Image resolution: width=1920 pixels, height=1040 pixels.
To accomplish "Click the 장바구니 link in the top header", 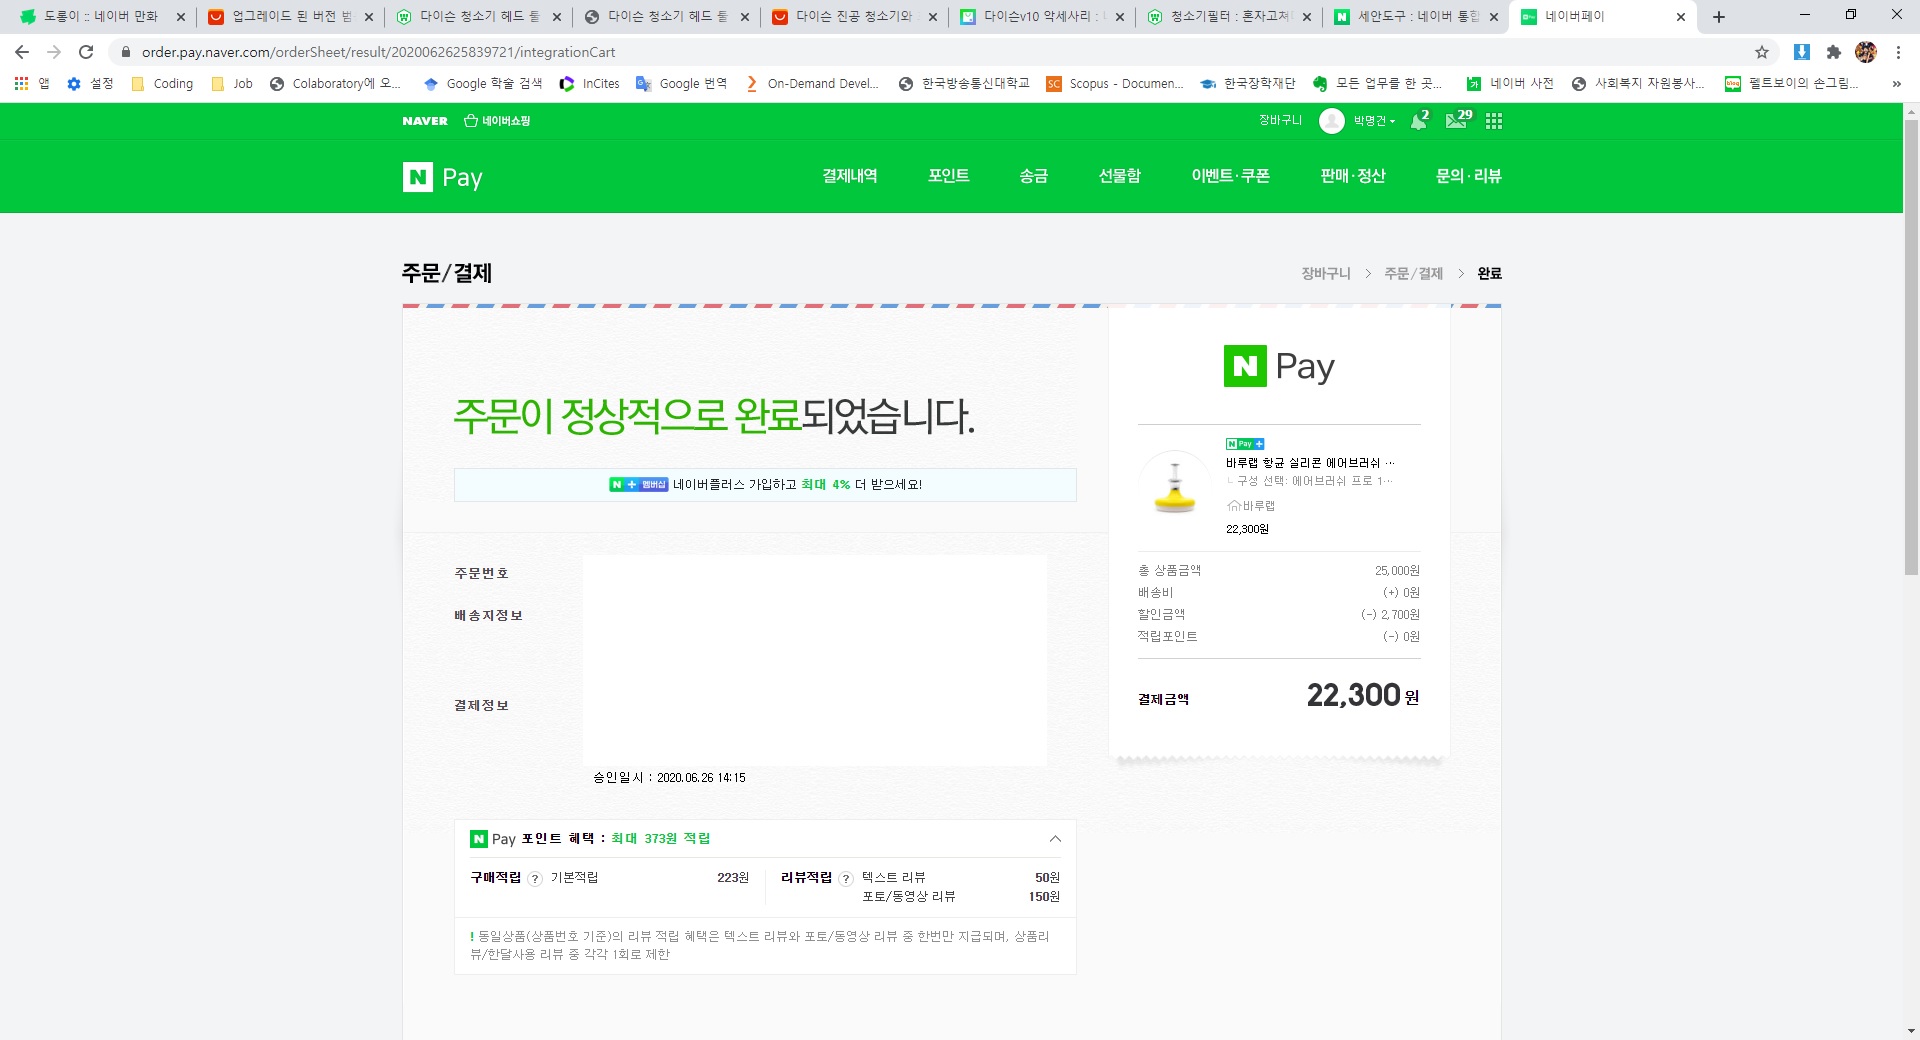I will coord(1280,121).
